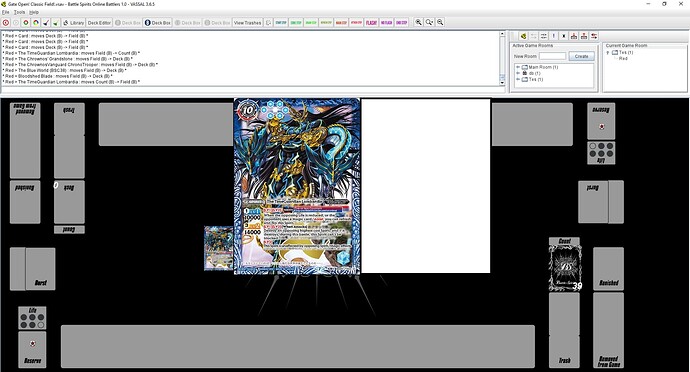Viewport: 690px width, 372px height.
Task: Collapse the Tes node in Current Game Room
Action: tap(608, 52)
